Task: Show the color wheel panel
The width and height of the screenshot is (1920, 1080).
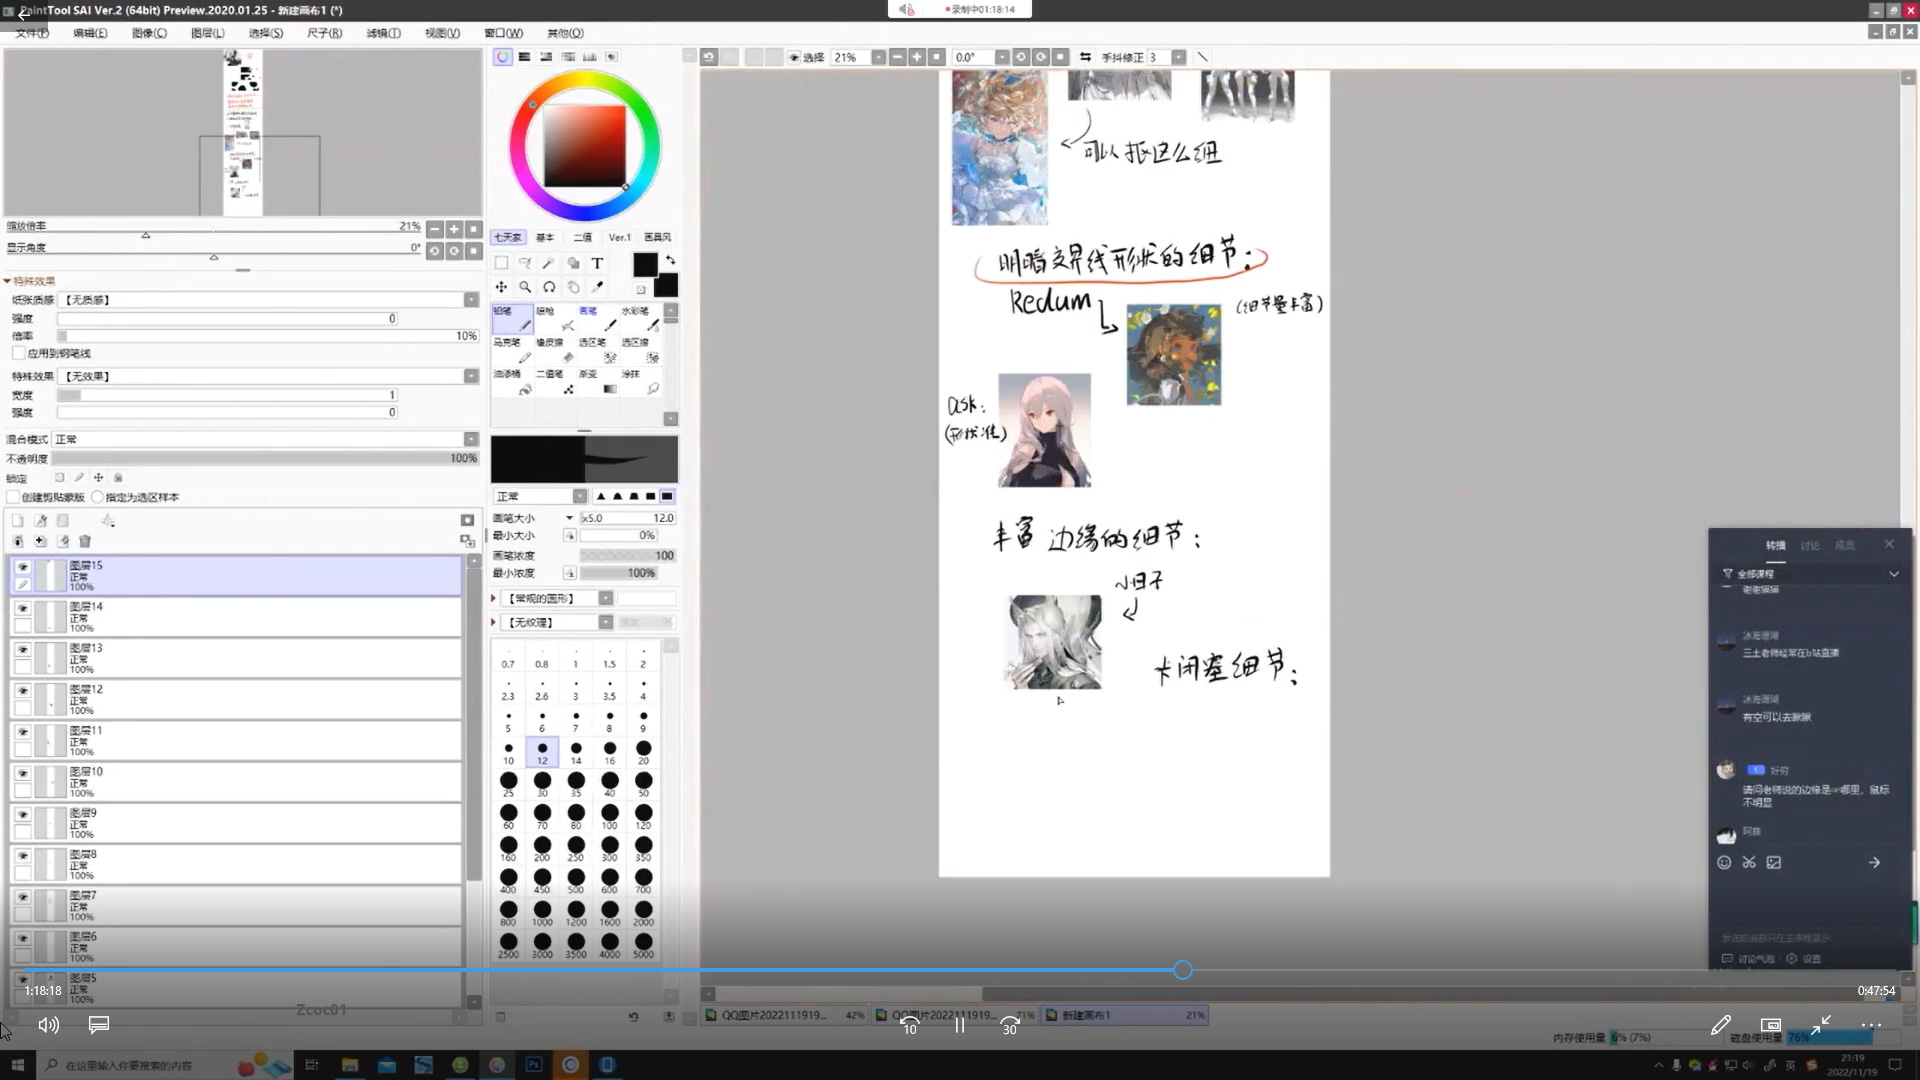Action: pos(503,57)
